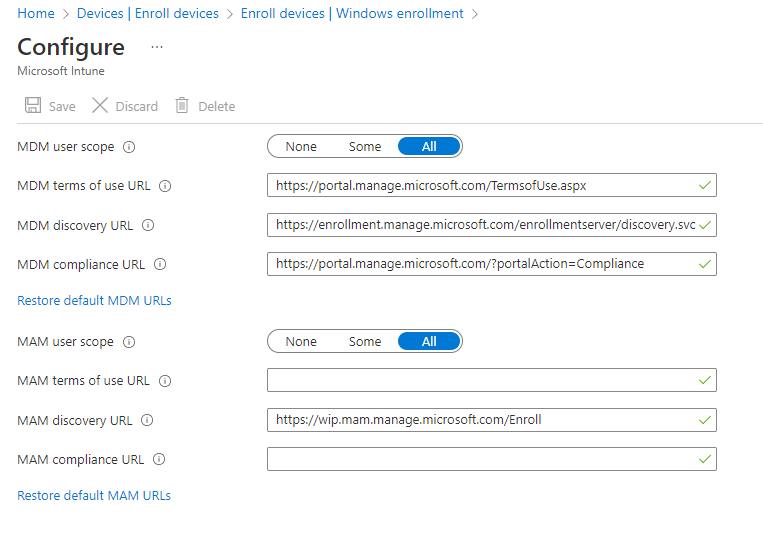Click the Delete button label
Viewport: 763px width, 535px height.
pyautogui.click(x=217, y=107)
